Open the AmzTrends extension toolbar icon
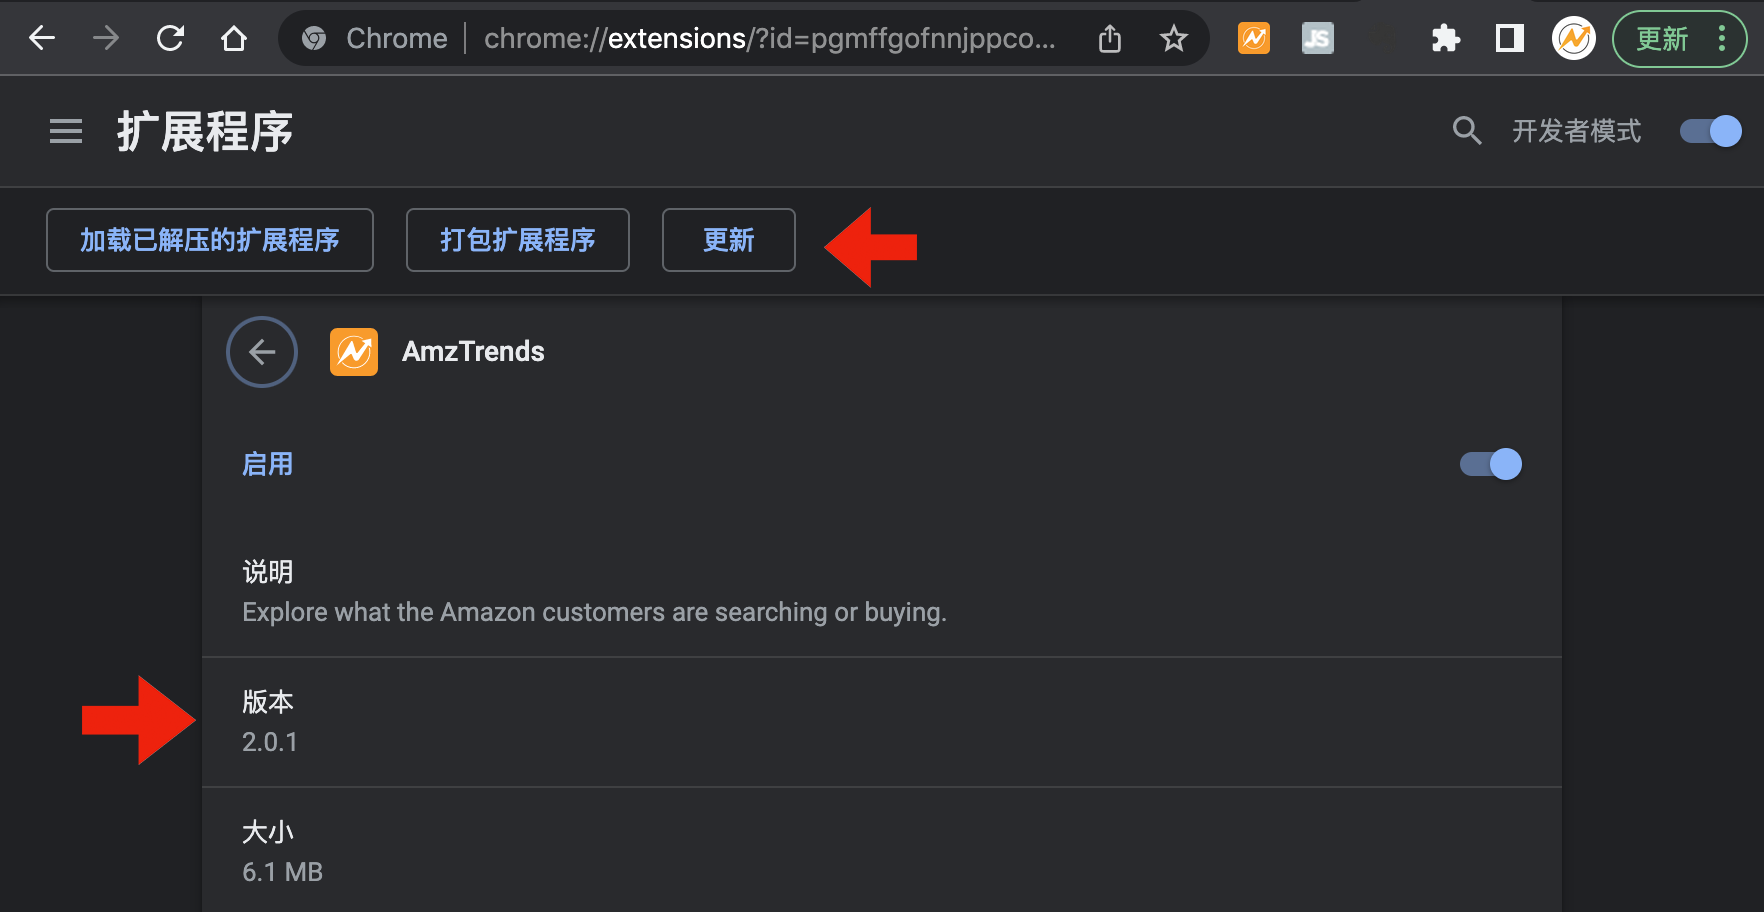 [1254, 39]
